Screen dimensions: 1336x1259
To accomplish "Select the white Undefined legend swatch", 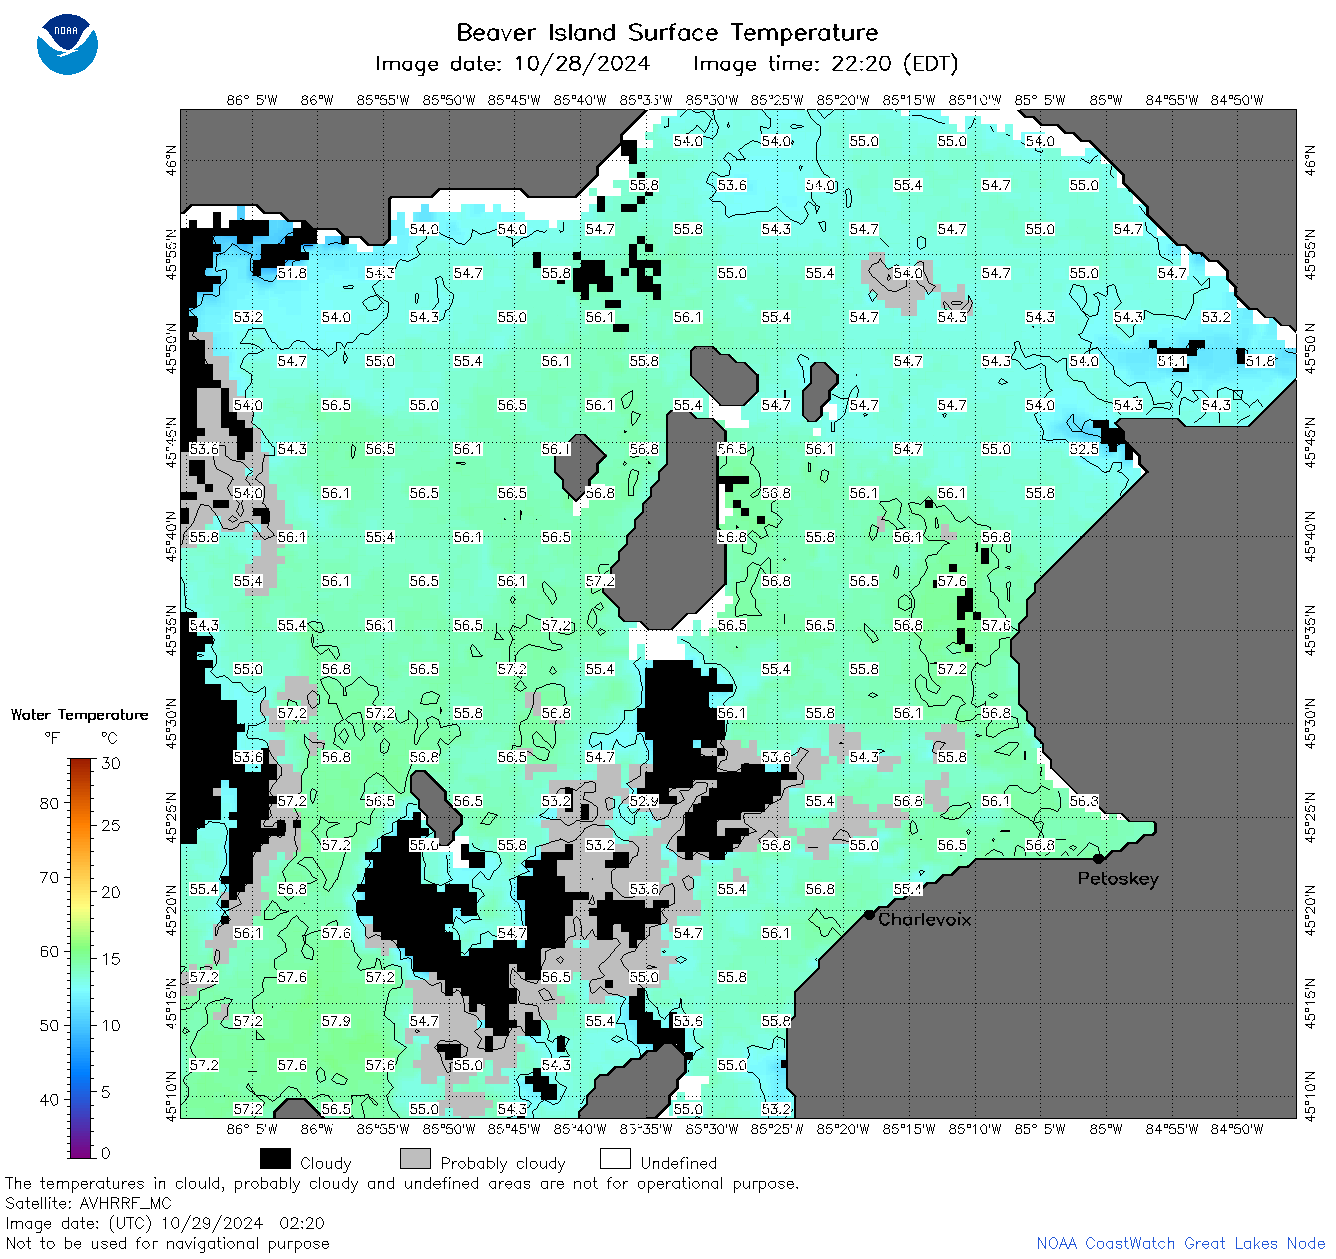I will click(x=615, y=1159).
